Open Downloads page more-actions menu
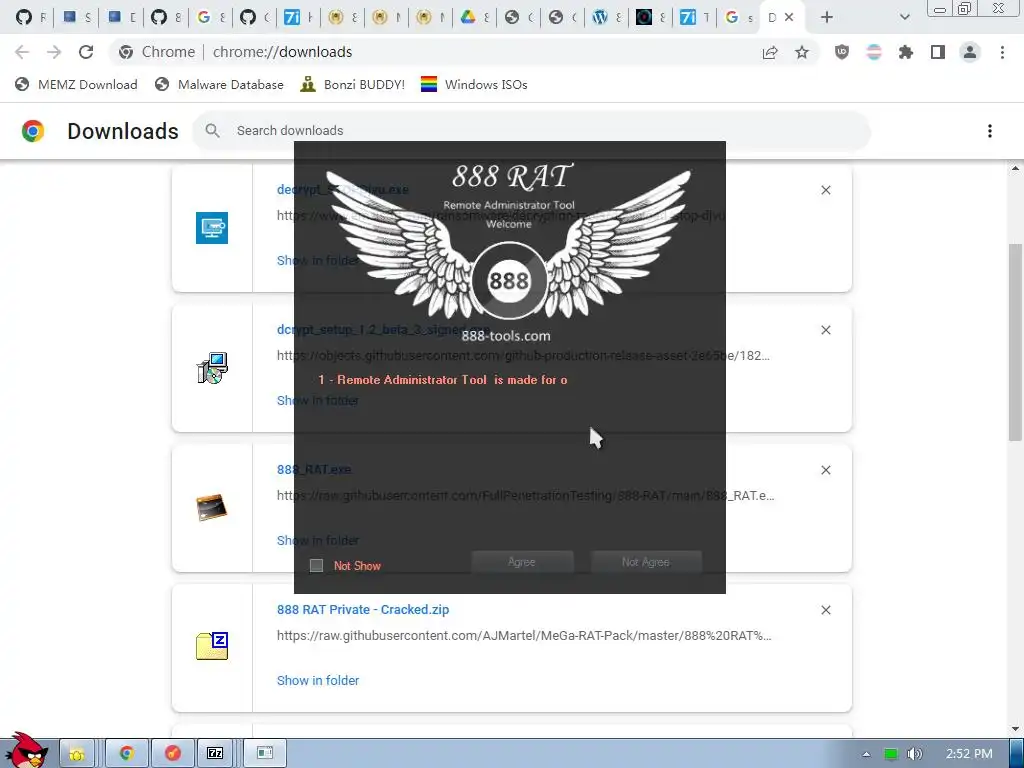The image size is (1024, 768). point(990,131)
